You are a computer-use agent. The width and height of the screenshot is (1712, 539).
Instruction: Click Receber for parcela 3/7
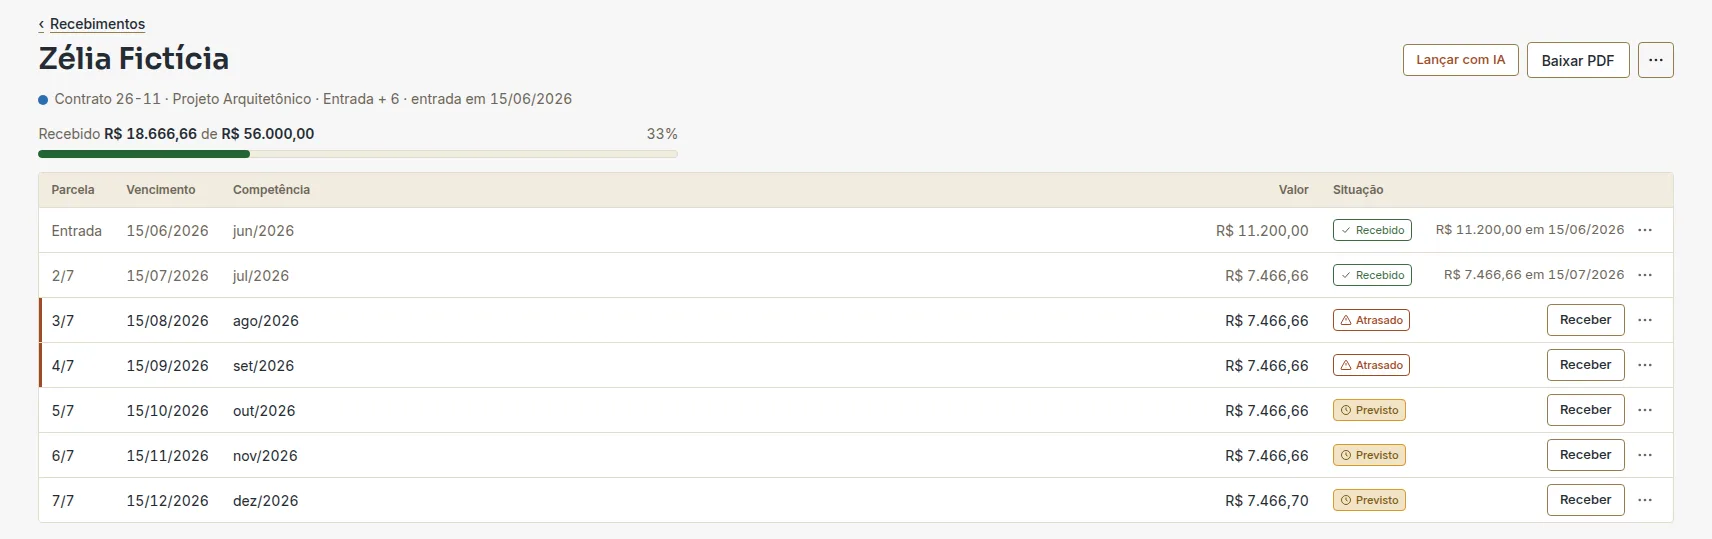[1585, 320]
